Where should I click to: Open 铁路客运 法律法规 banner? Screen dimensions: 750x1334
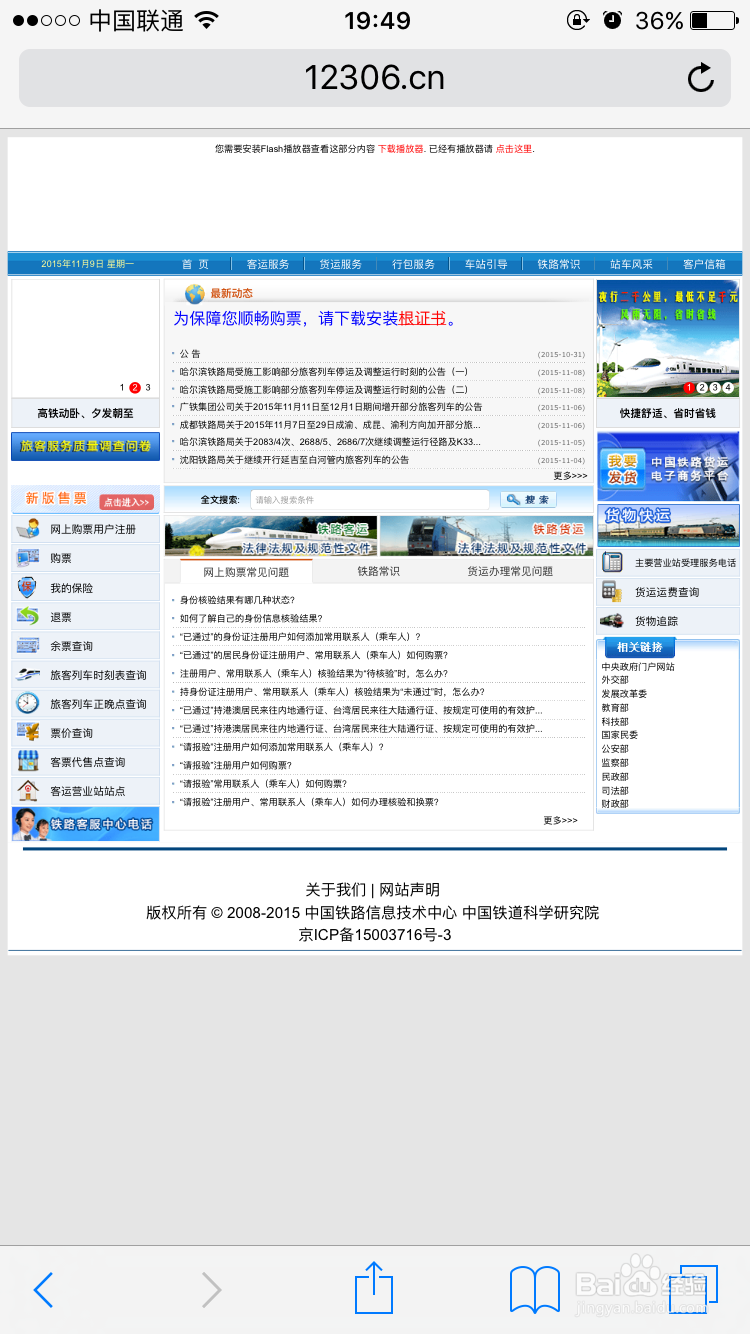271,536
